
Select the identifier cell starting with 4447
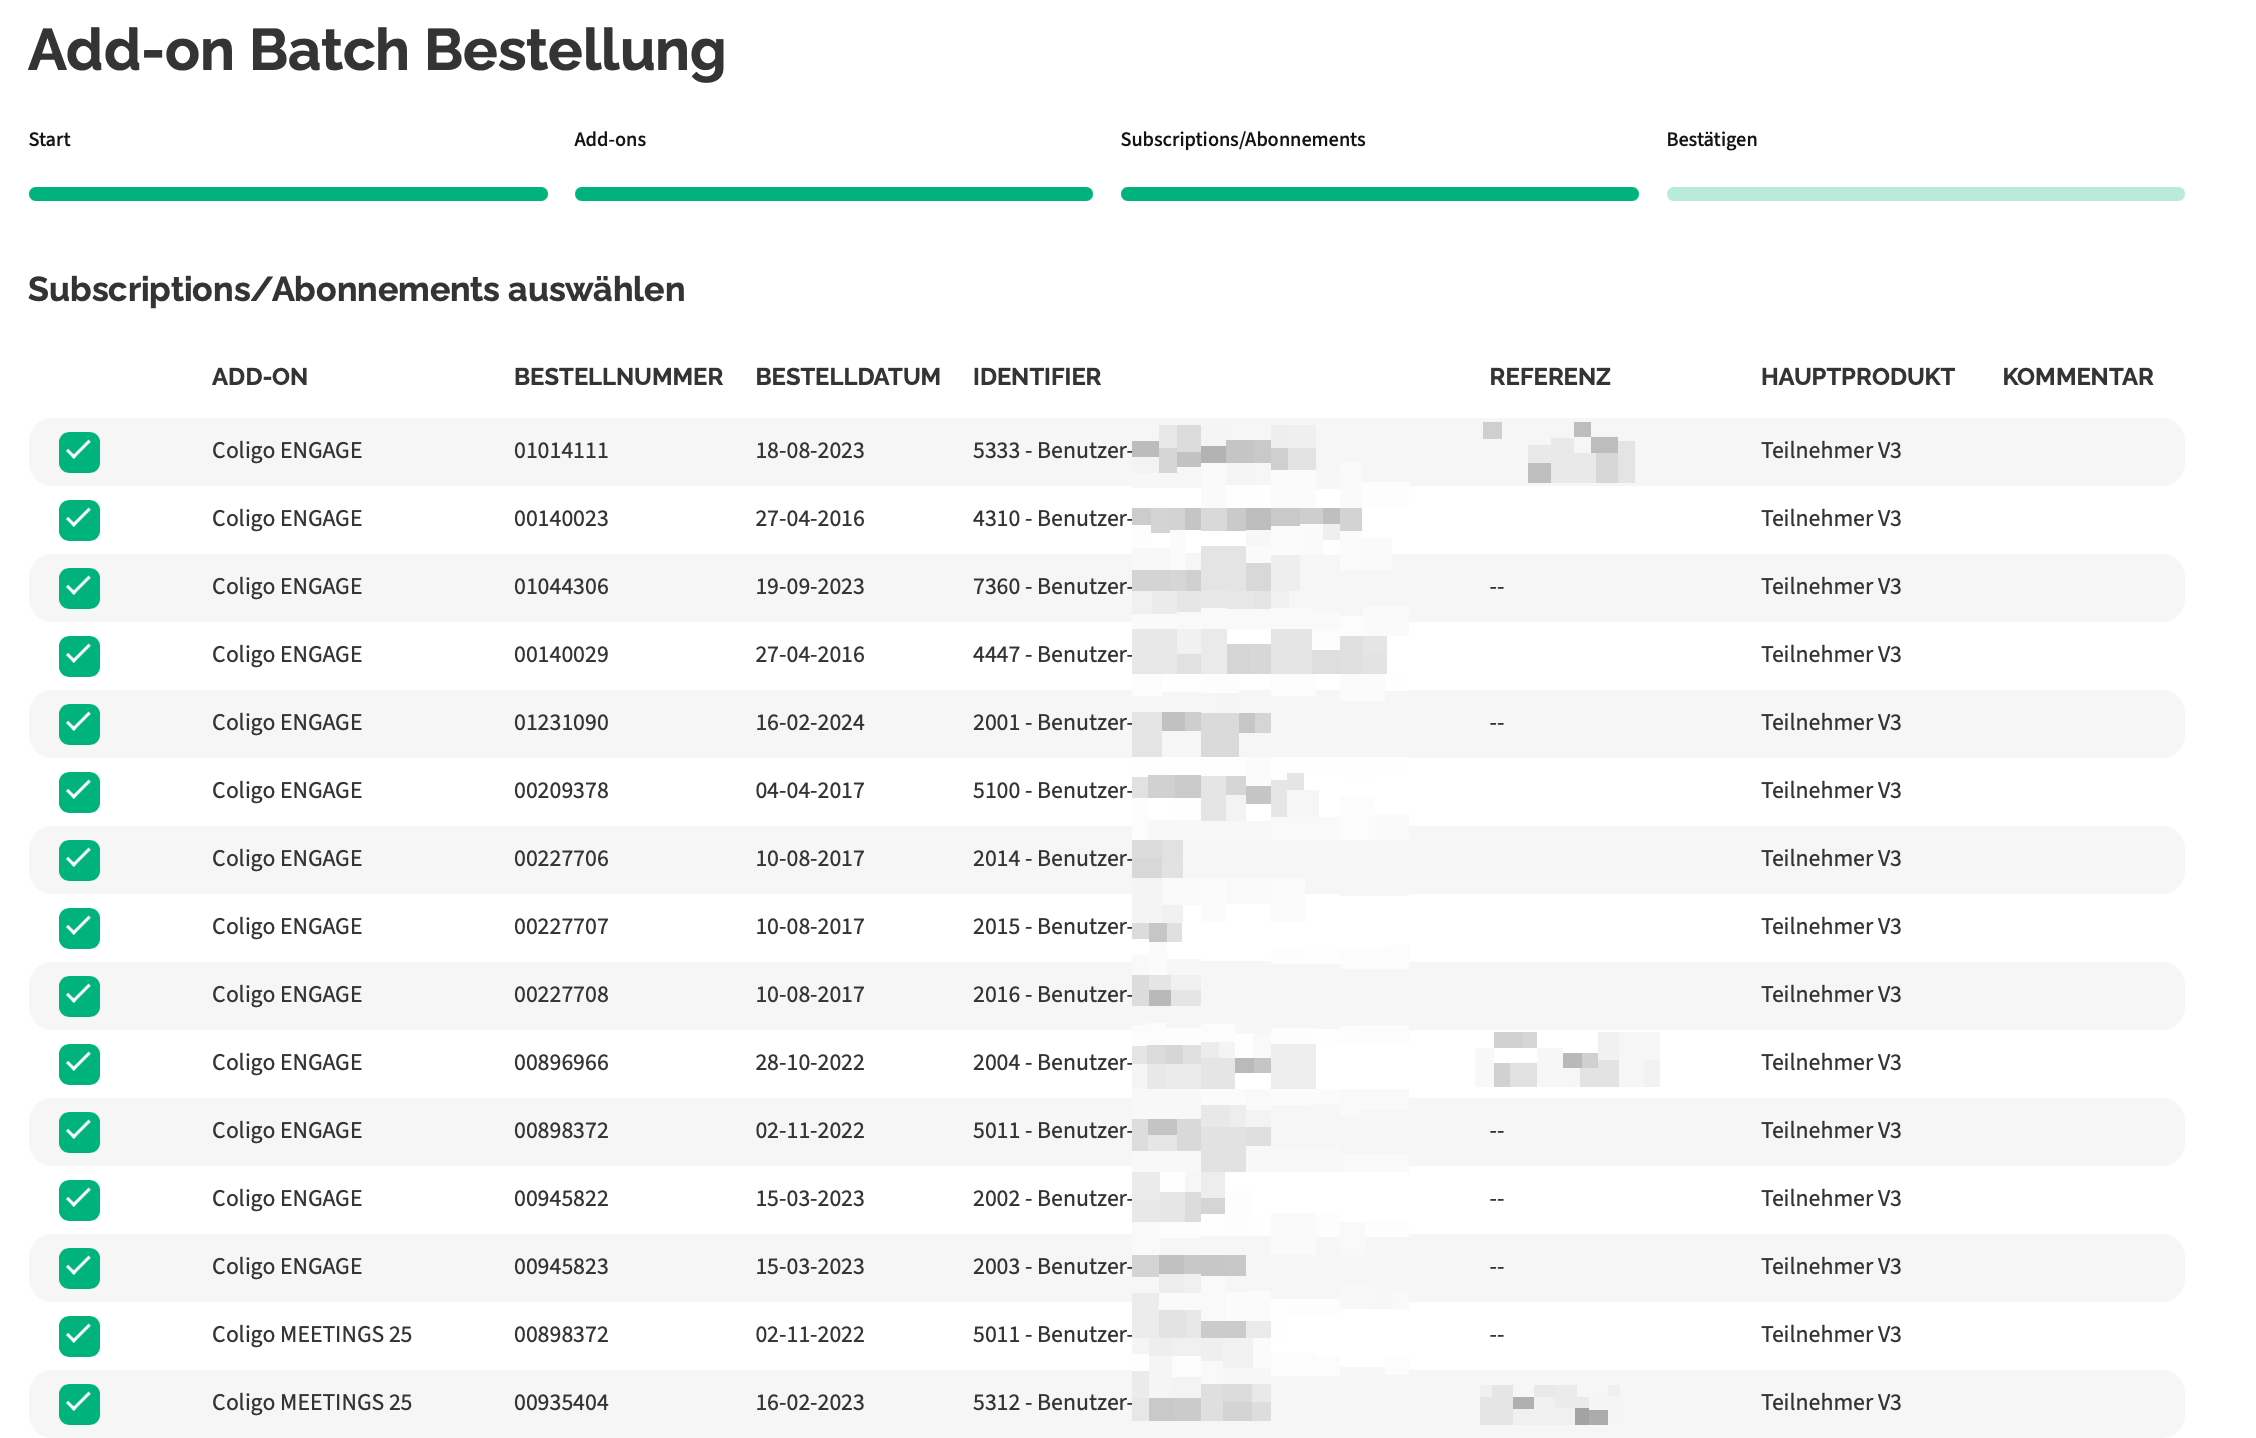click(x=1051, y=655)
